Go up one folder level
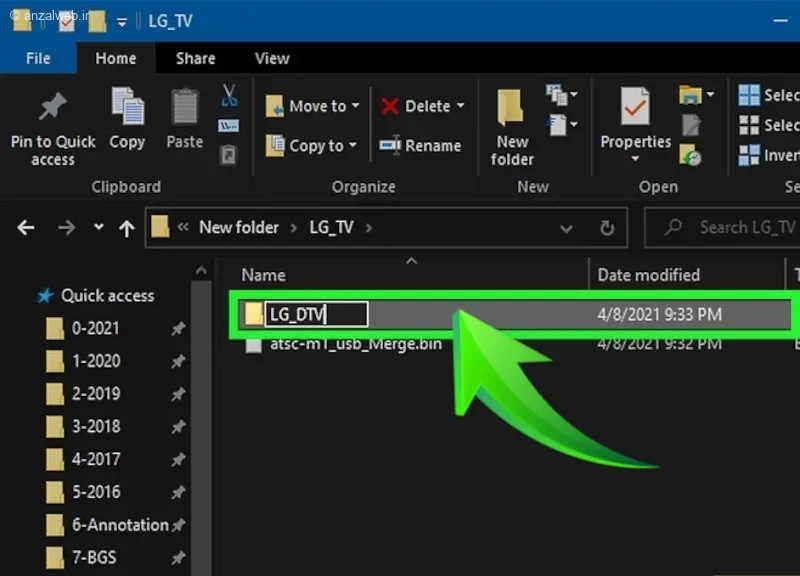This screenshot has height=576, width=800. click(x=126, y=228)
